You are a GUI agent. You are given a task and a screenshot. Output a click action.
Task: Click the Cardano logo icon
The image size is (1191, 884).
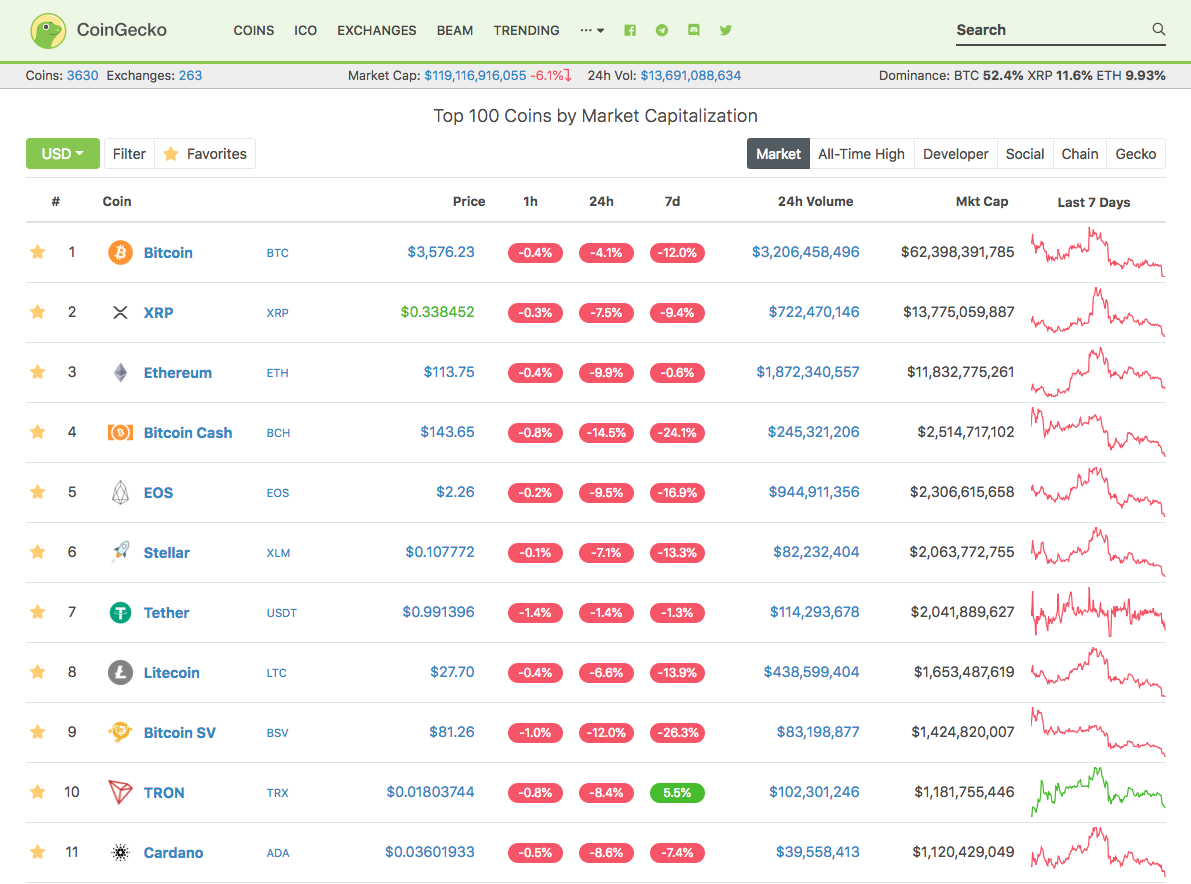(120, 852)
